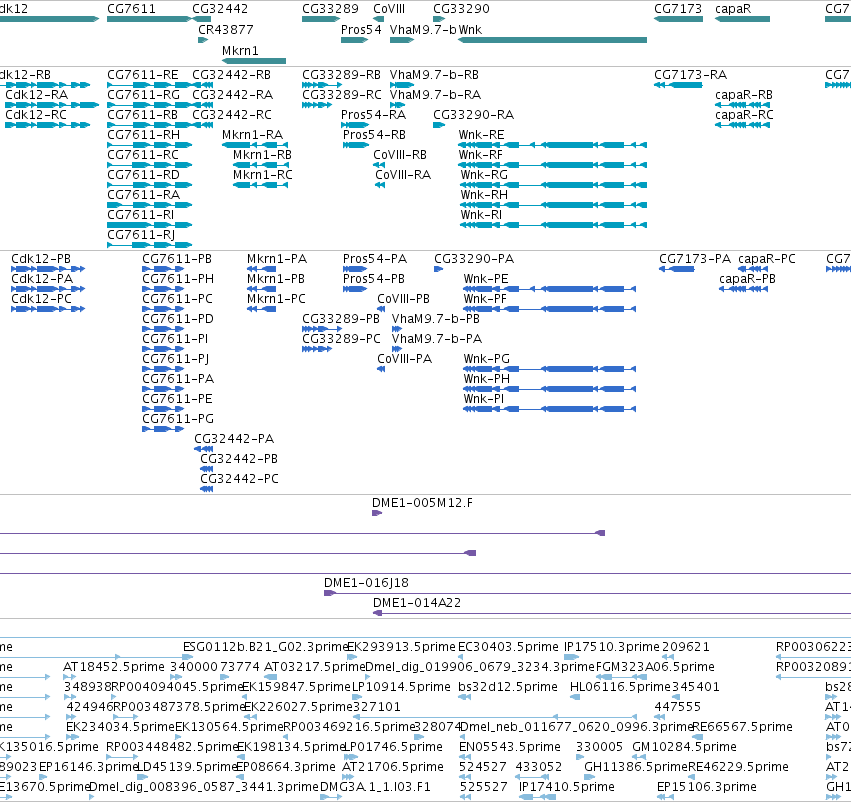Click the FGM323A06.5prime EST label

pyautogui.click(x=655, y=666)
